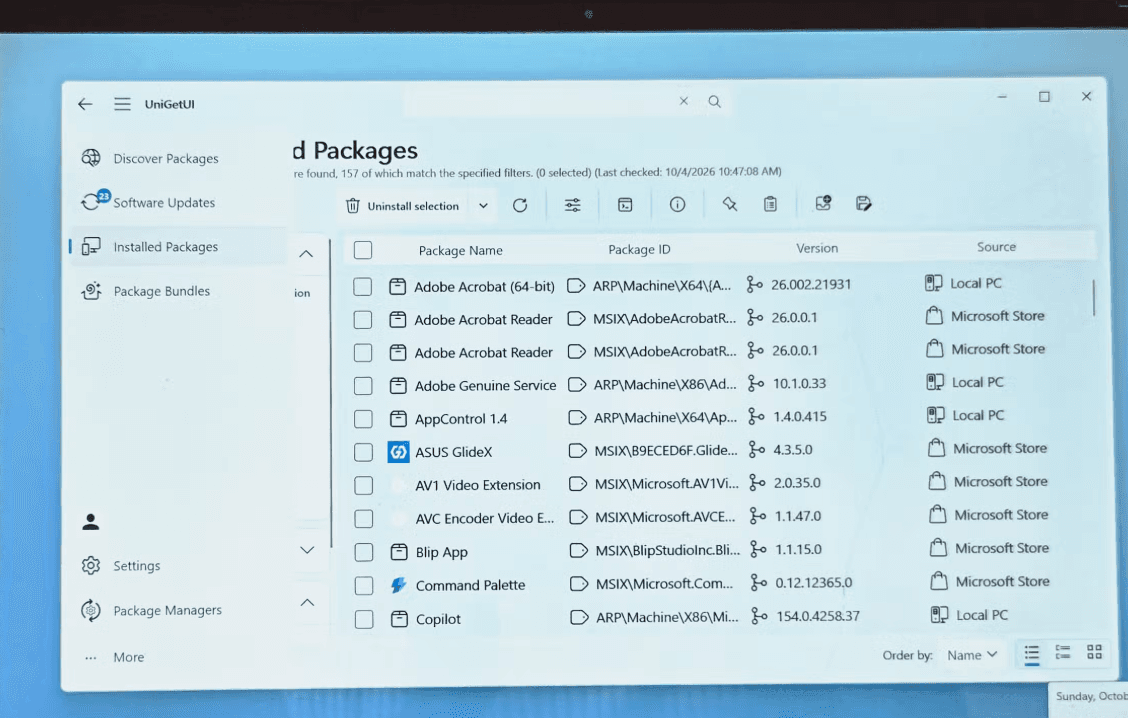
Task: Click the magnifier search icon
Action: pos(714,101)
